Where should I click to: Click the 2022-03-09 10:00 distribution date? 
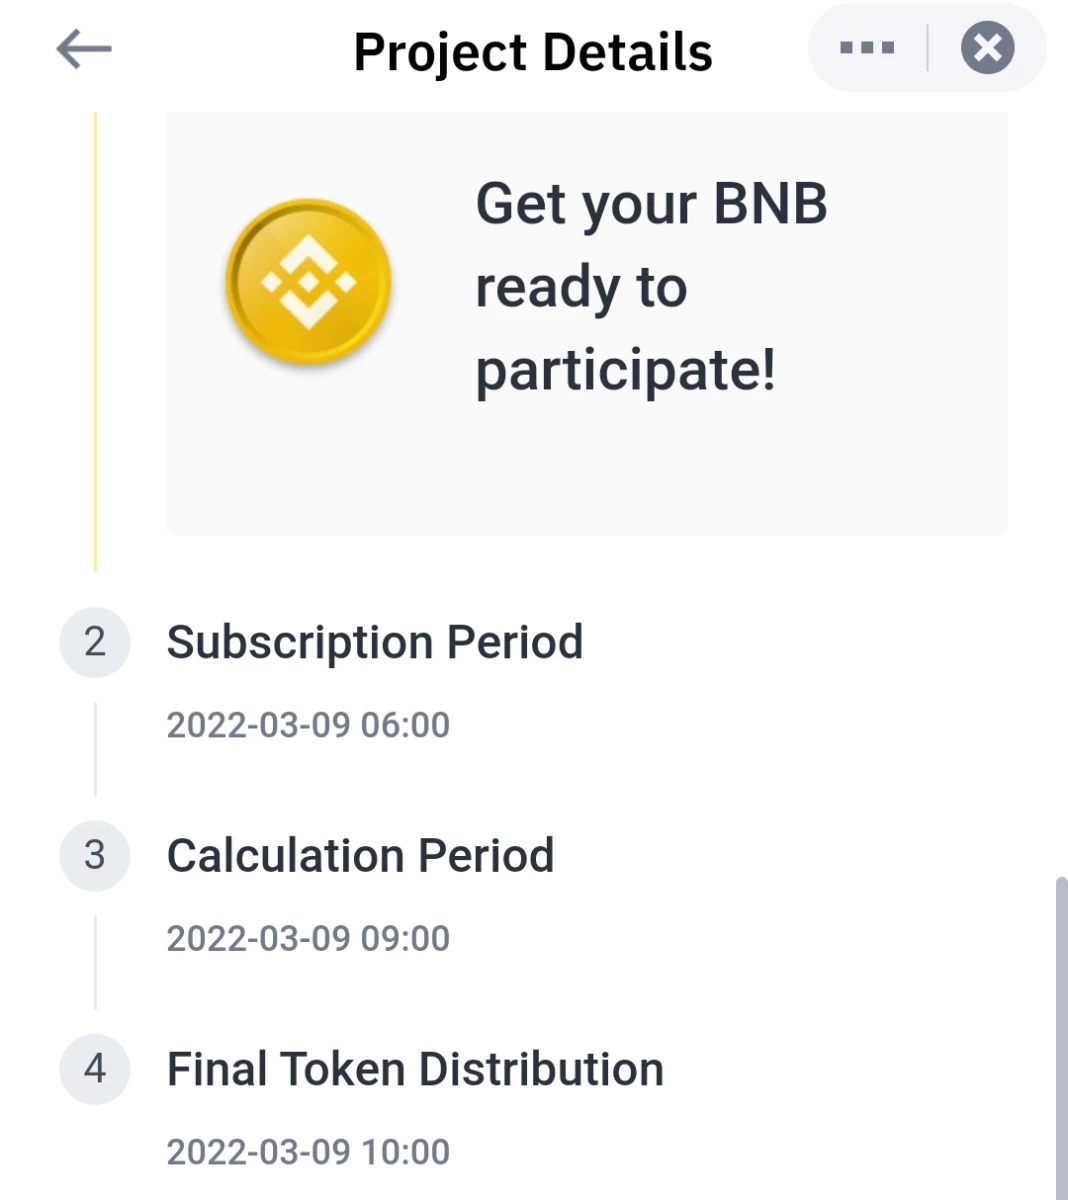point(308,1152)
